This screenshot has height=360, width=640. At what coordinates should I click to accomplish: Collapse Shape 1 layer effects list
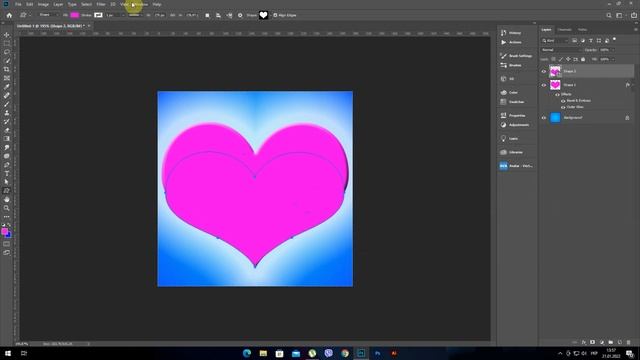(x=633, y=85)
